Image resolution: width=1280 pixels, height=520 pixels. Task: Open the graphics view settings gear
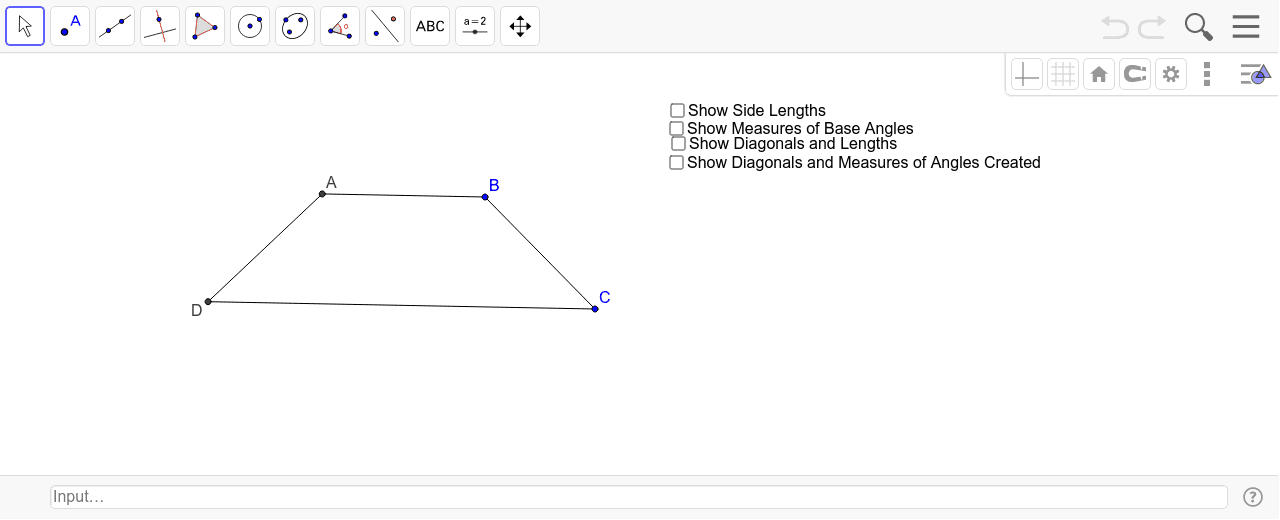1171,74
